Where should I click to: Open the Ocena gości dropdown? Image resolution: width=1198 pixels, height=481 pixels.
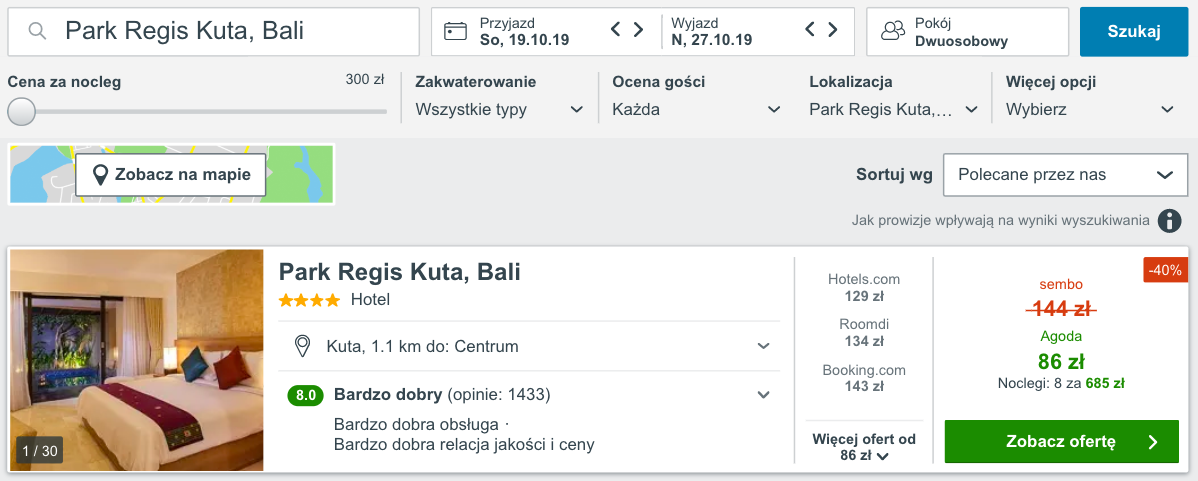tap(697, 109)
